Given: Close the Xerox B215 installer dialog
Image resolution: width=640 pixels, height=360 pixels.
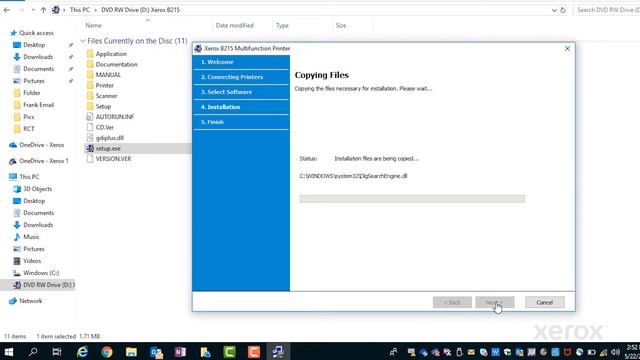Looking at the screenshot, I should pos(567,49).
